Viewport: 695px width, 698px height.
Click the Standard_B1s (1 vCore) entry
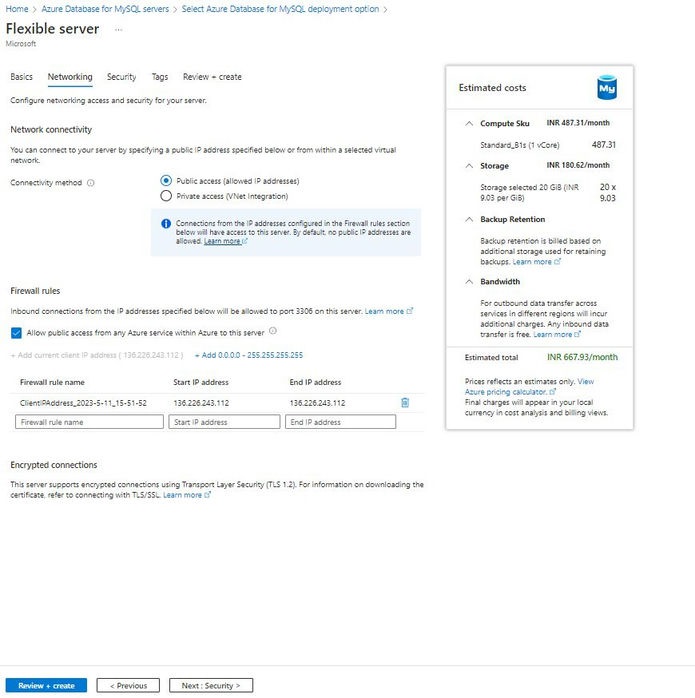[x=520, y=145]
